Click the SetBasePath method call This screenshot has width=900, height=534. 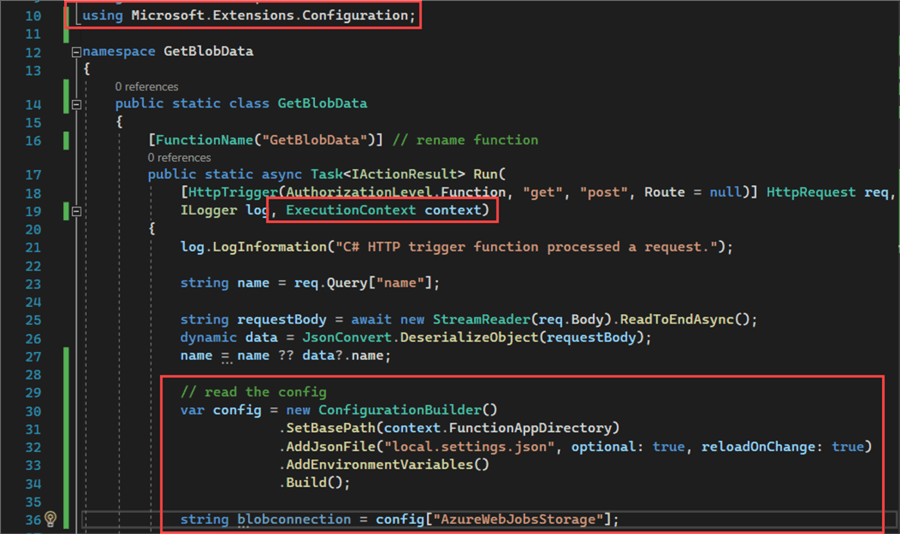click(x=330, y=428)
